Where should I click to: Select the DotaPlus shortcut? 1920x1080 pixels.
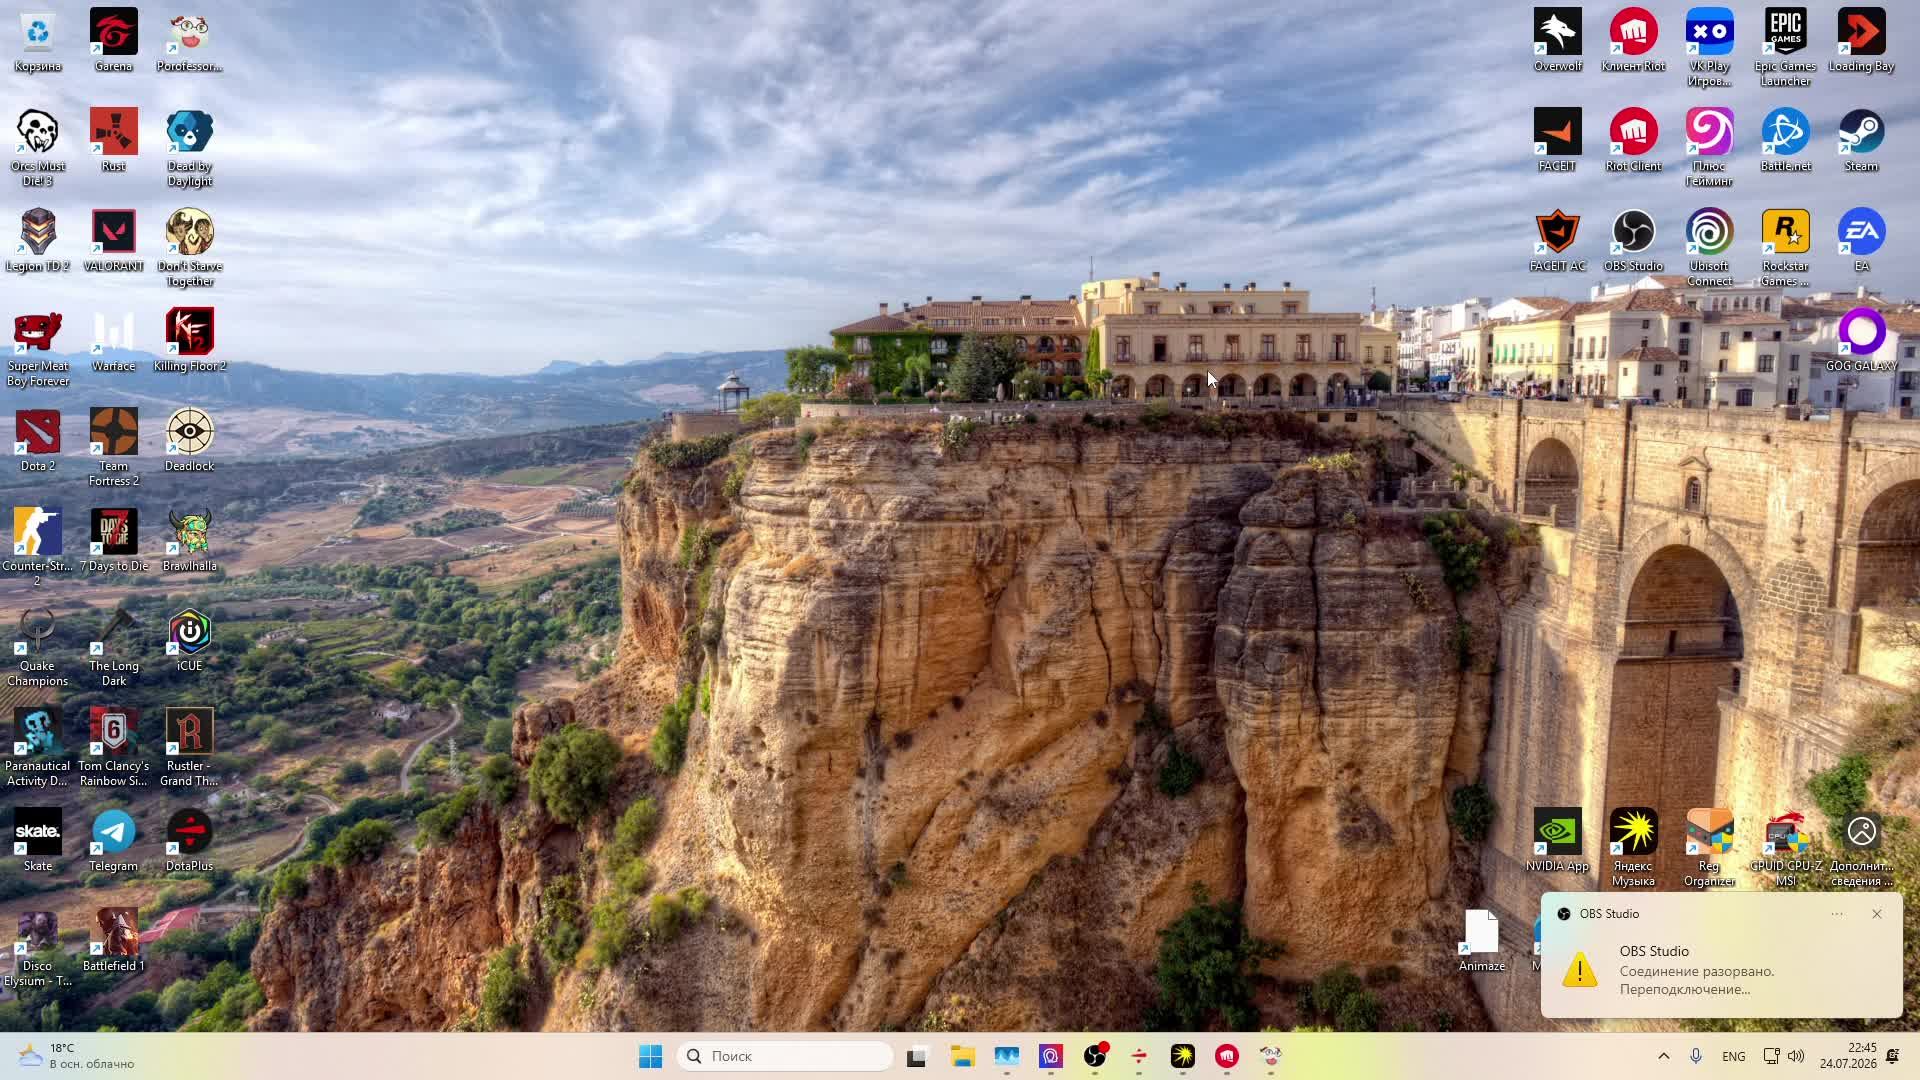point(189,841)
